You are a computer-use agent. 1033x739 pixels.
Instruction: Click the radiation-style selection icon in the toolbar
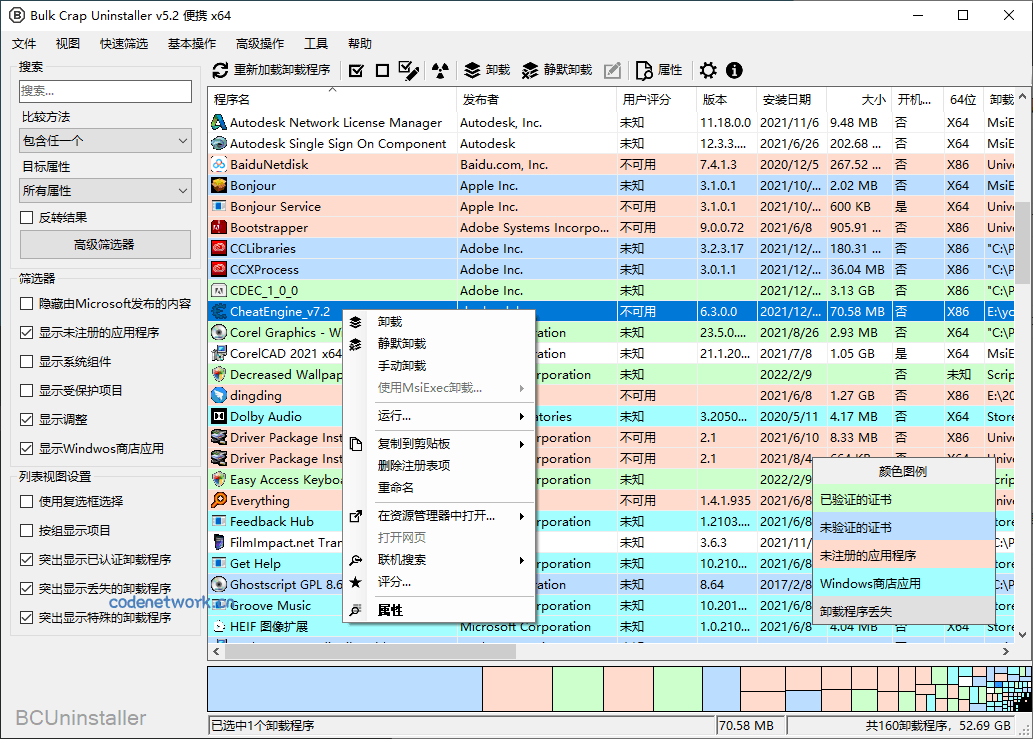[439, 70]
